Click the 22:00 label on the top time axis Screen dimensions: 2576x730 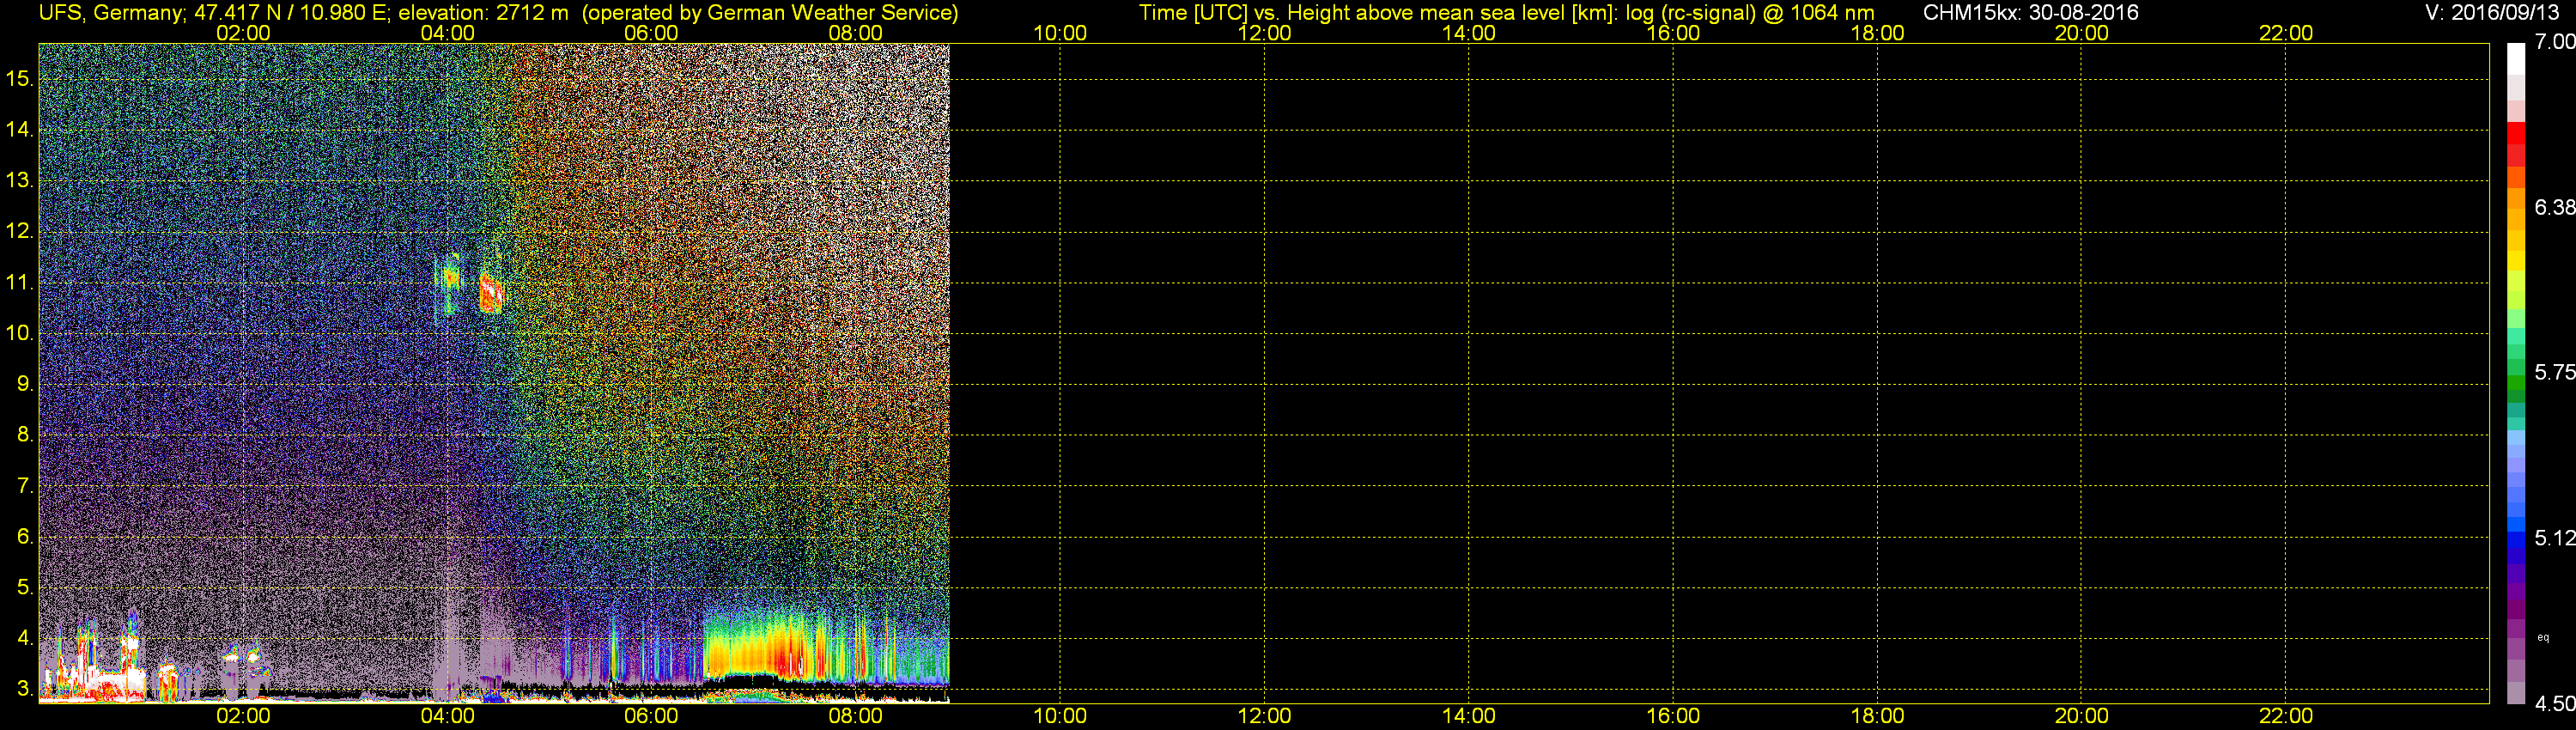[x=2286, y=33]
